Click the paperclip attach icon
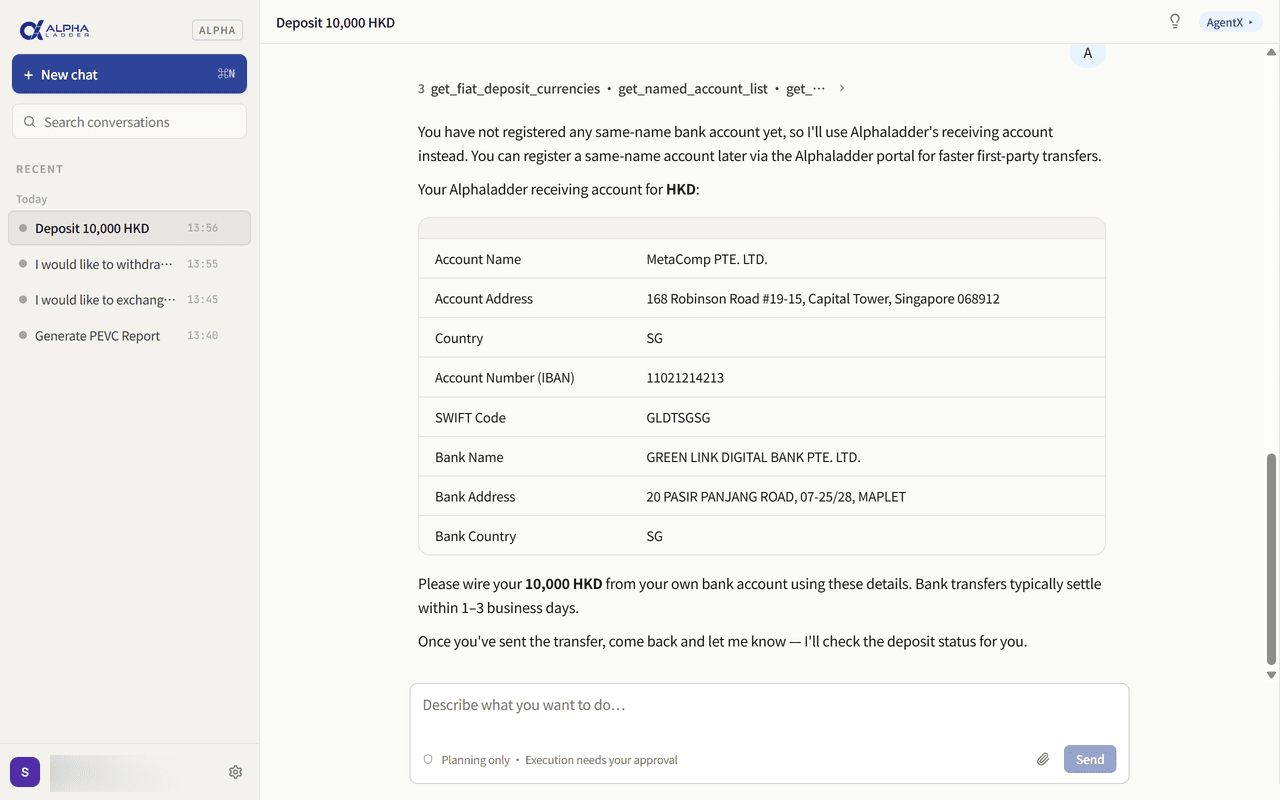The width and height of the screenshot is (1280, 800). click(1043, 759)
